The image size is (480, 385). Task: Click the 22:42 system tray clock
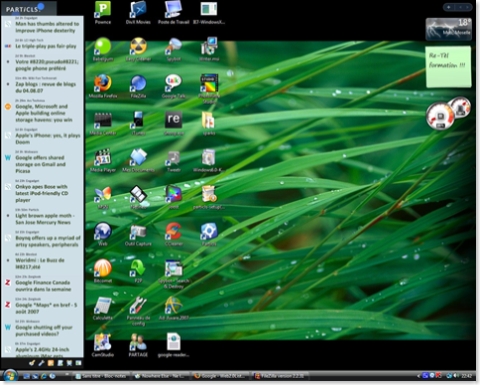pyautogui.click(x=467, y=376)
